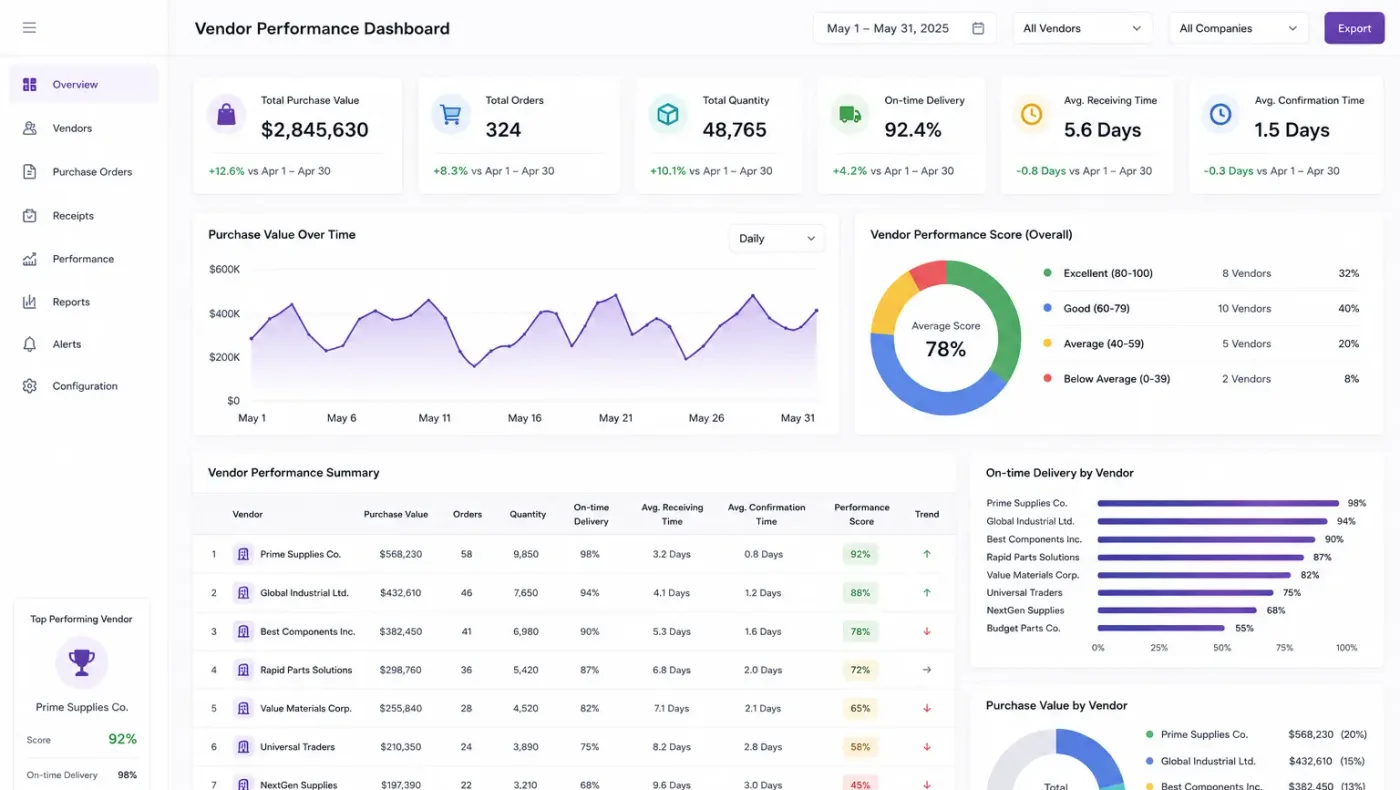
Task: Click the Performance chart icon
Action: 30,259
